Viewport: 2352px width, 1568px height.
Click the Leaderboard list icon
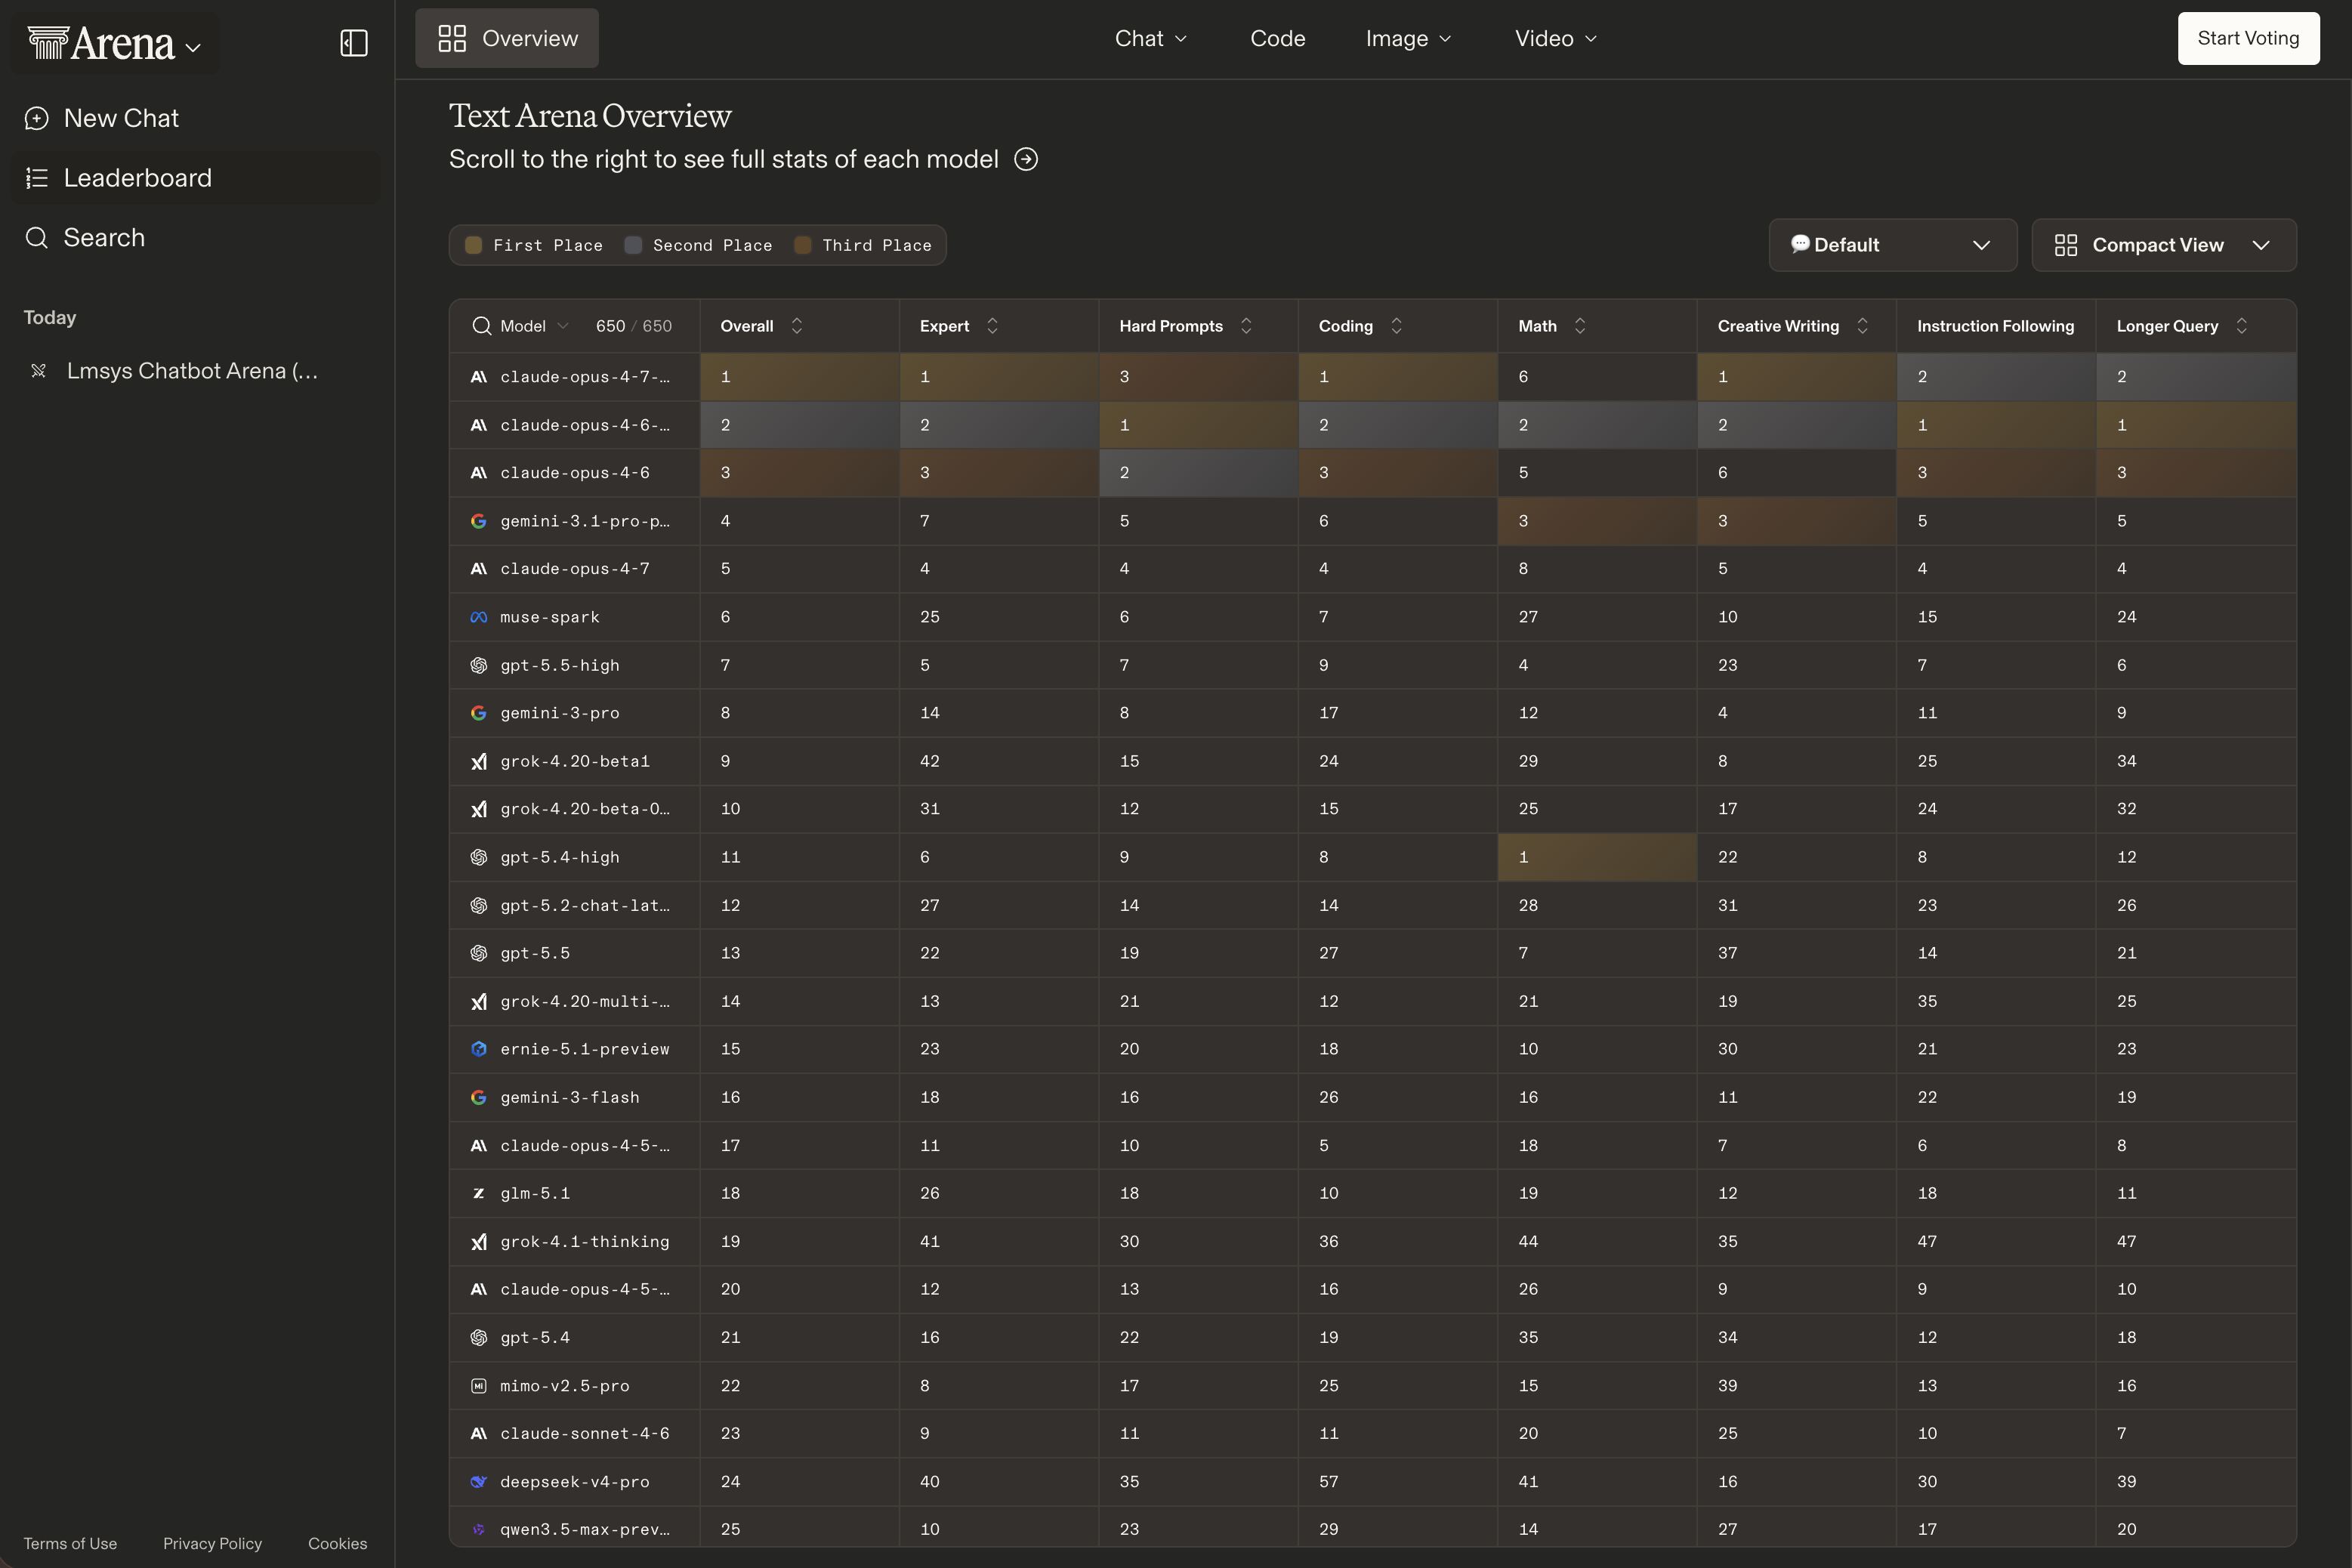[37, 178]
